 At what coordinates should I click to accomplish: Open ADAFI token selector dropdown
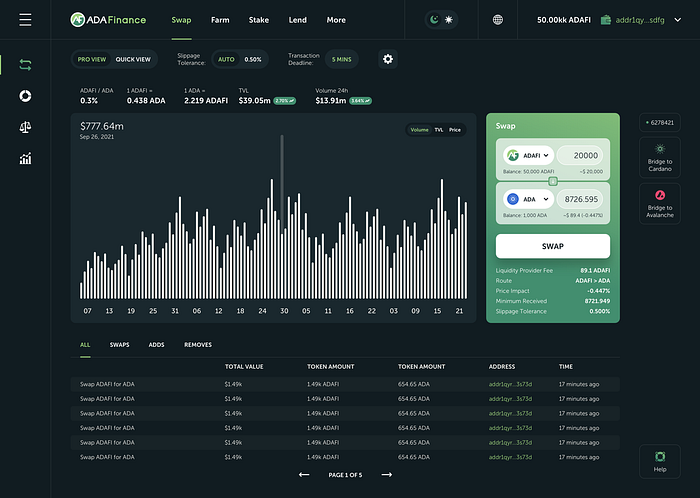(529, 155)
